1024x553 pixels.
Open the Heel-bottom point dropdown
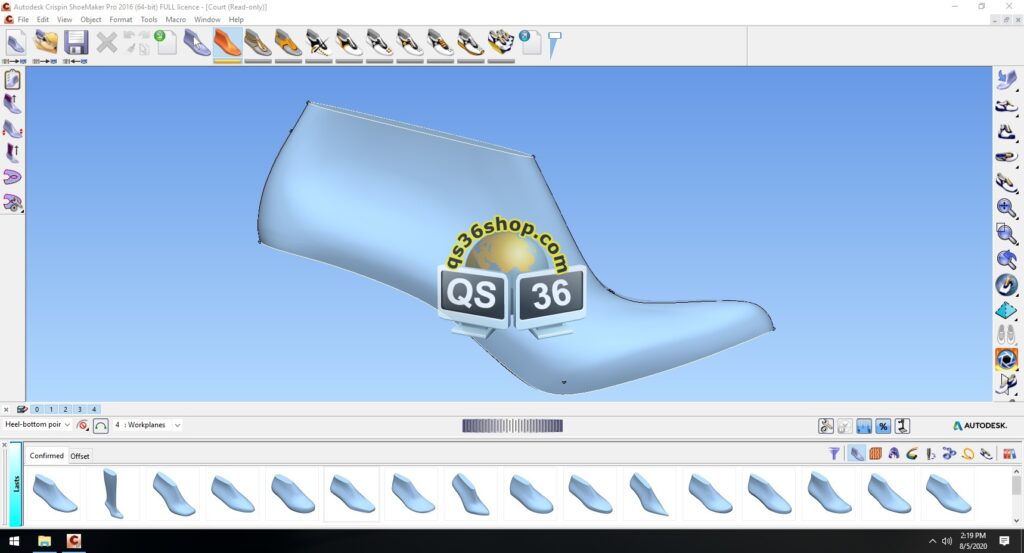coord(37,424)
